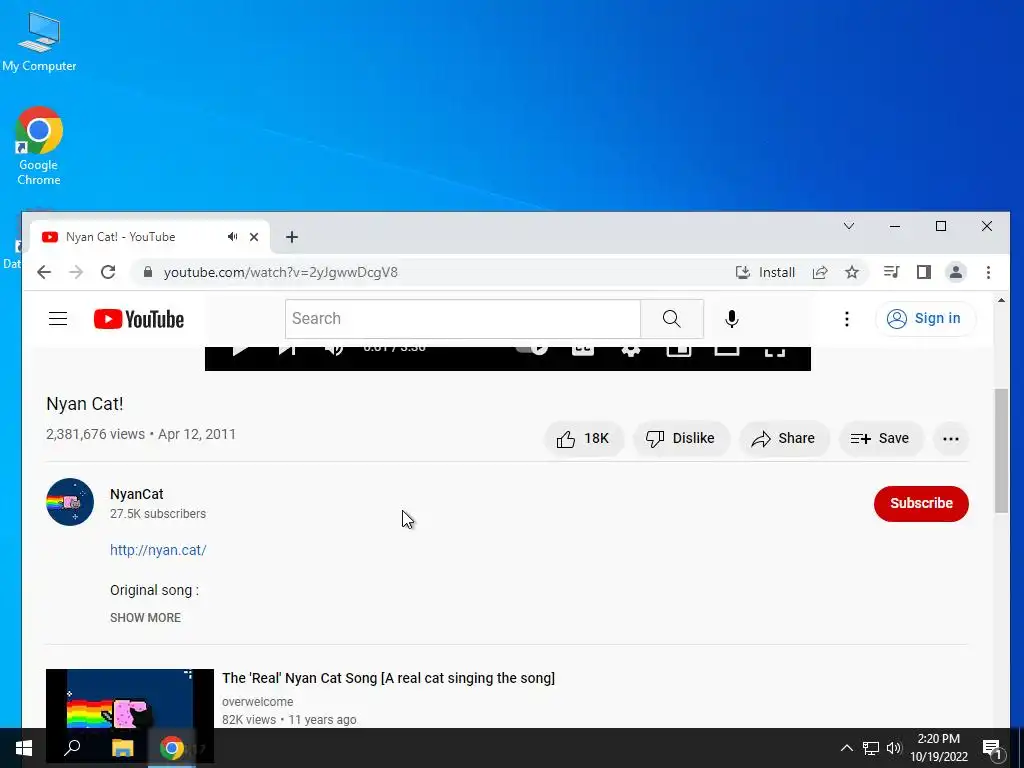The height and width of the screenshot is (768, 1024).
Task: Open the tab search chevron
Action: [x=849, y=226]
